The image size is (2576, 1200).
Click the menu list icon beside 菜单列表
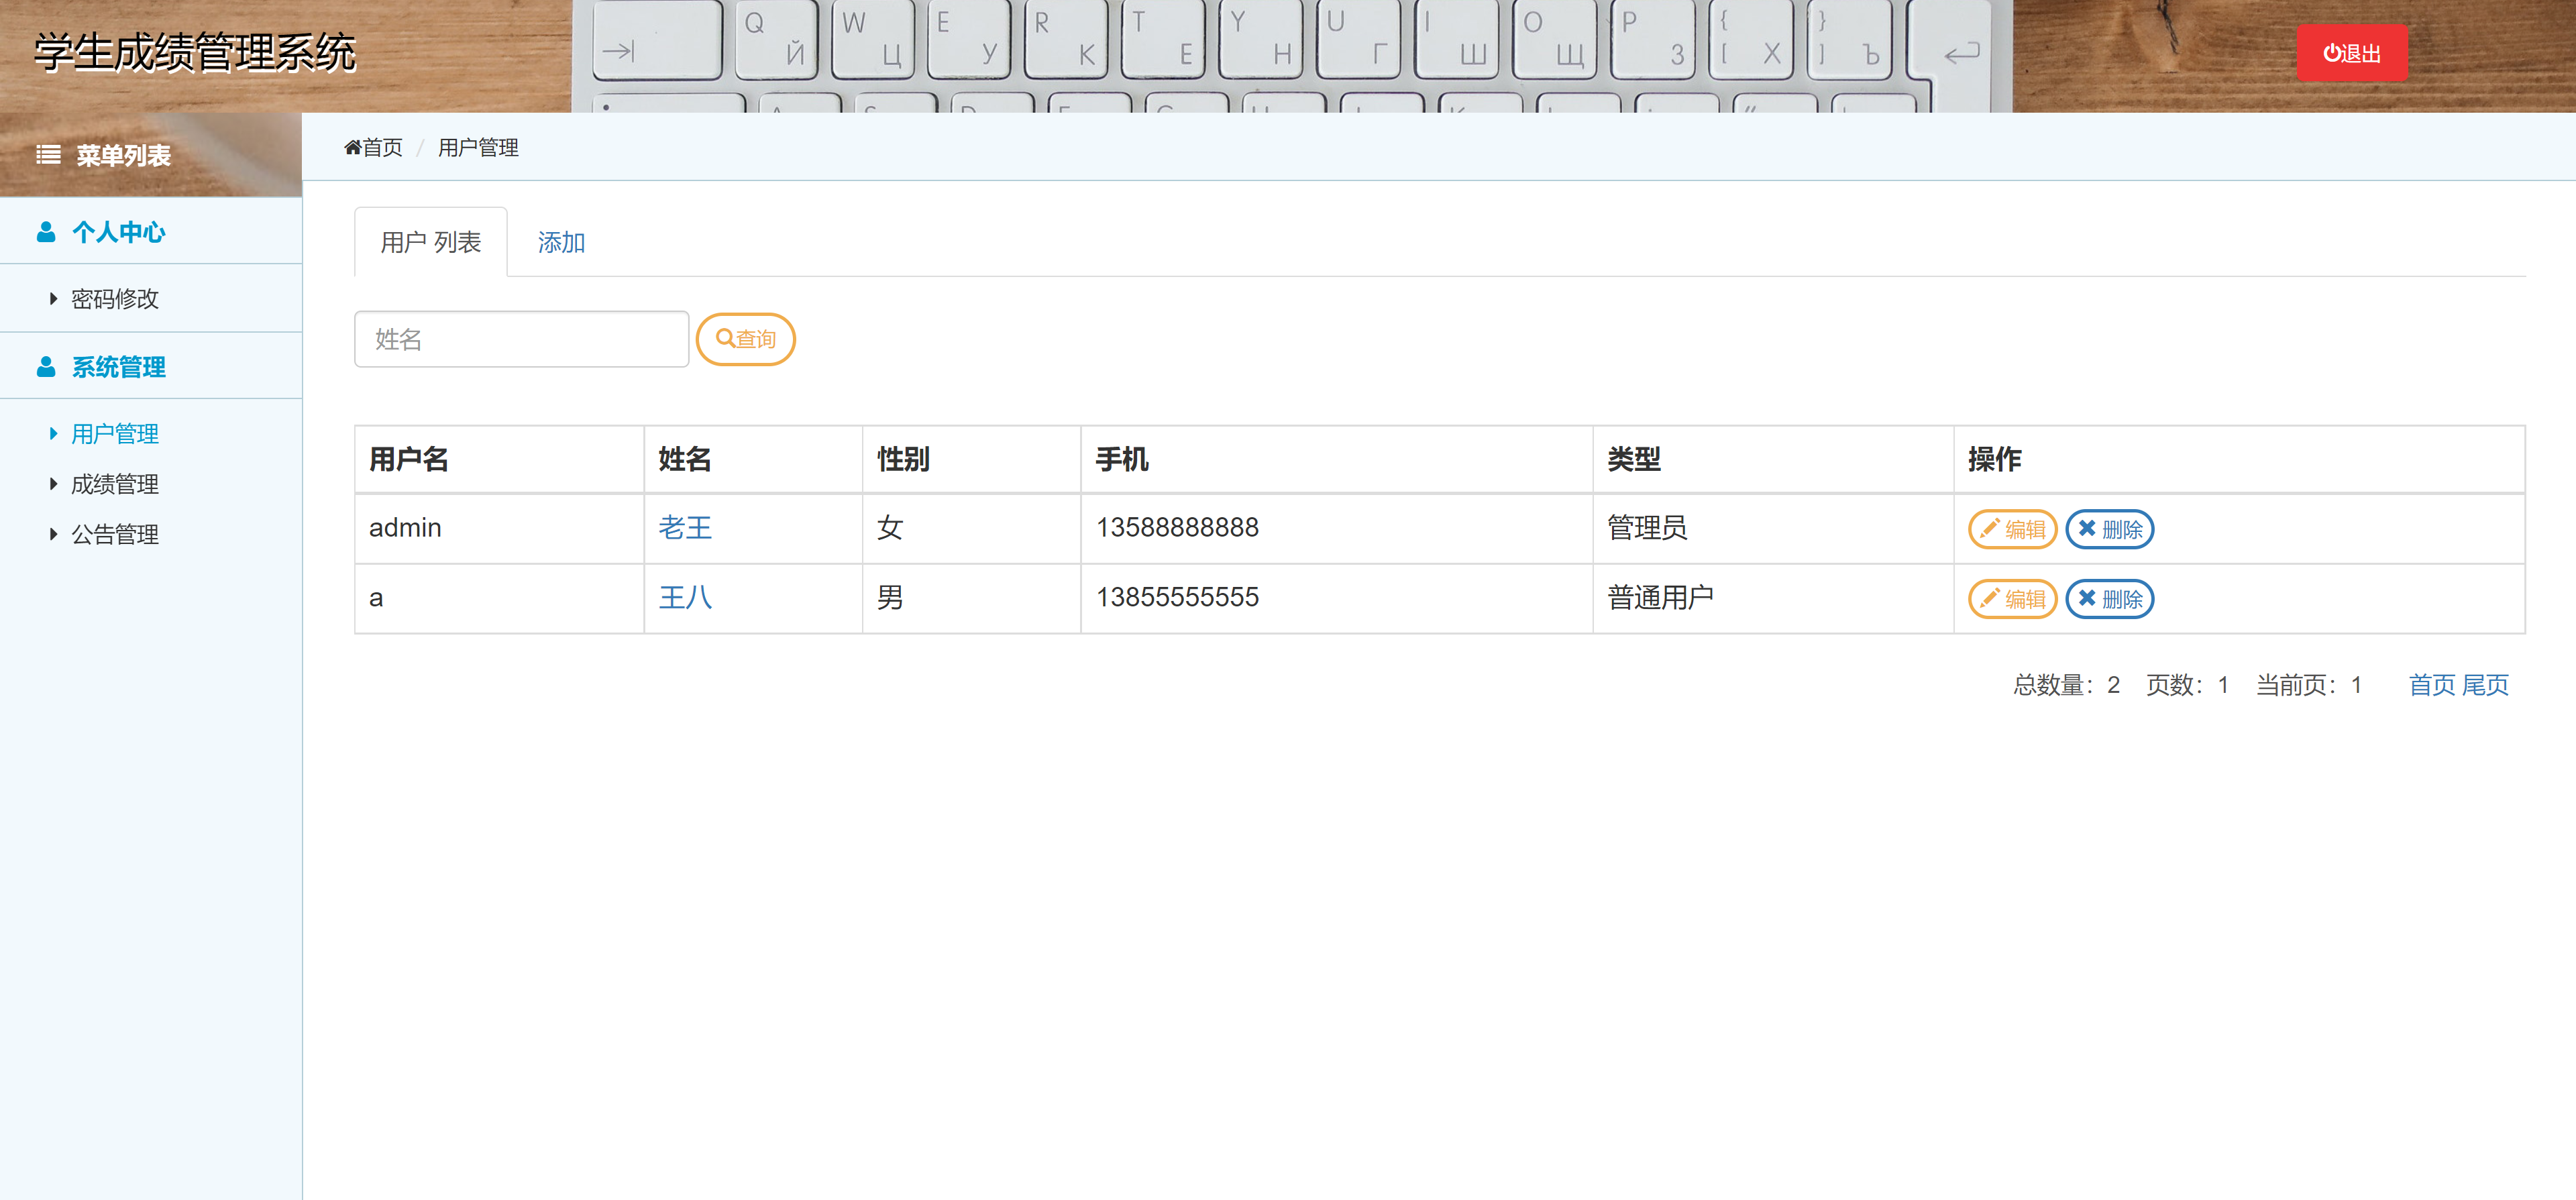coord(46,156)
